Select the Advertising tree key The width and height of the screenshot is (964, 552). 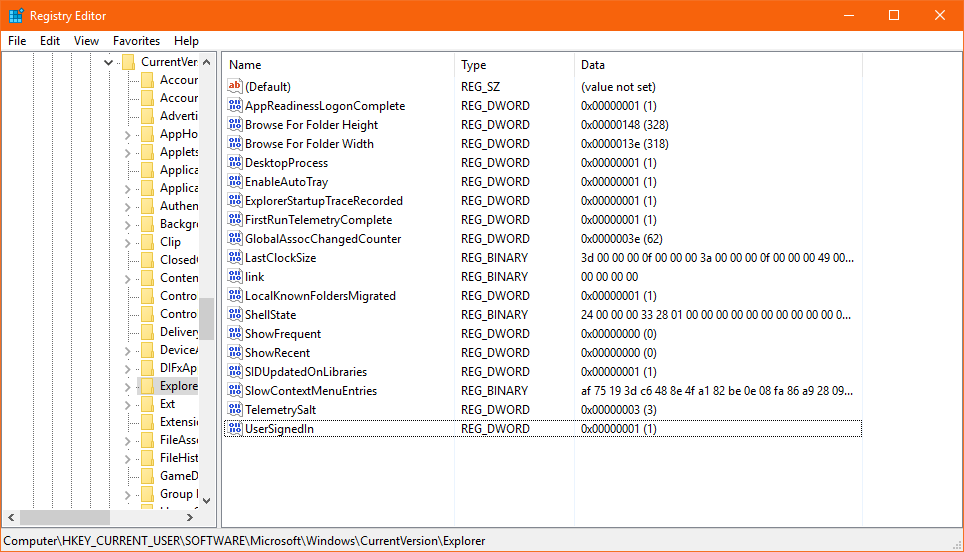click(179, 116)
